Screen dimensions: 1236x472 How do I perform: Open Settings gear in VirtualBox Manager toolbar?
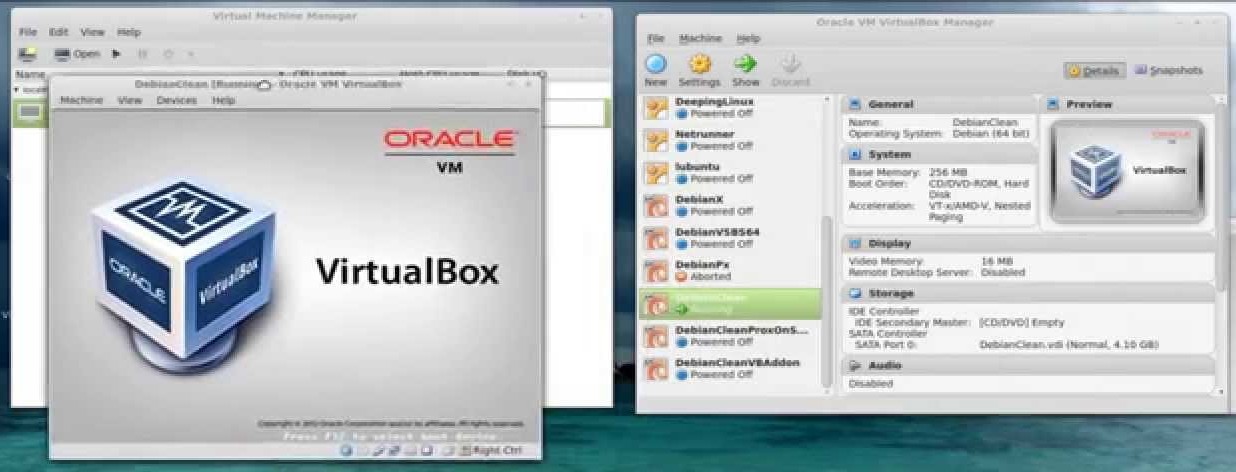(x=699, y=65)
